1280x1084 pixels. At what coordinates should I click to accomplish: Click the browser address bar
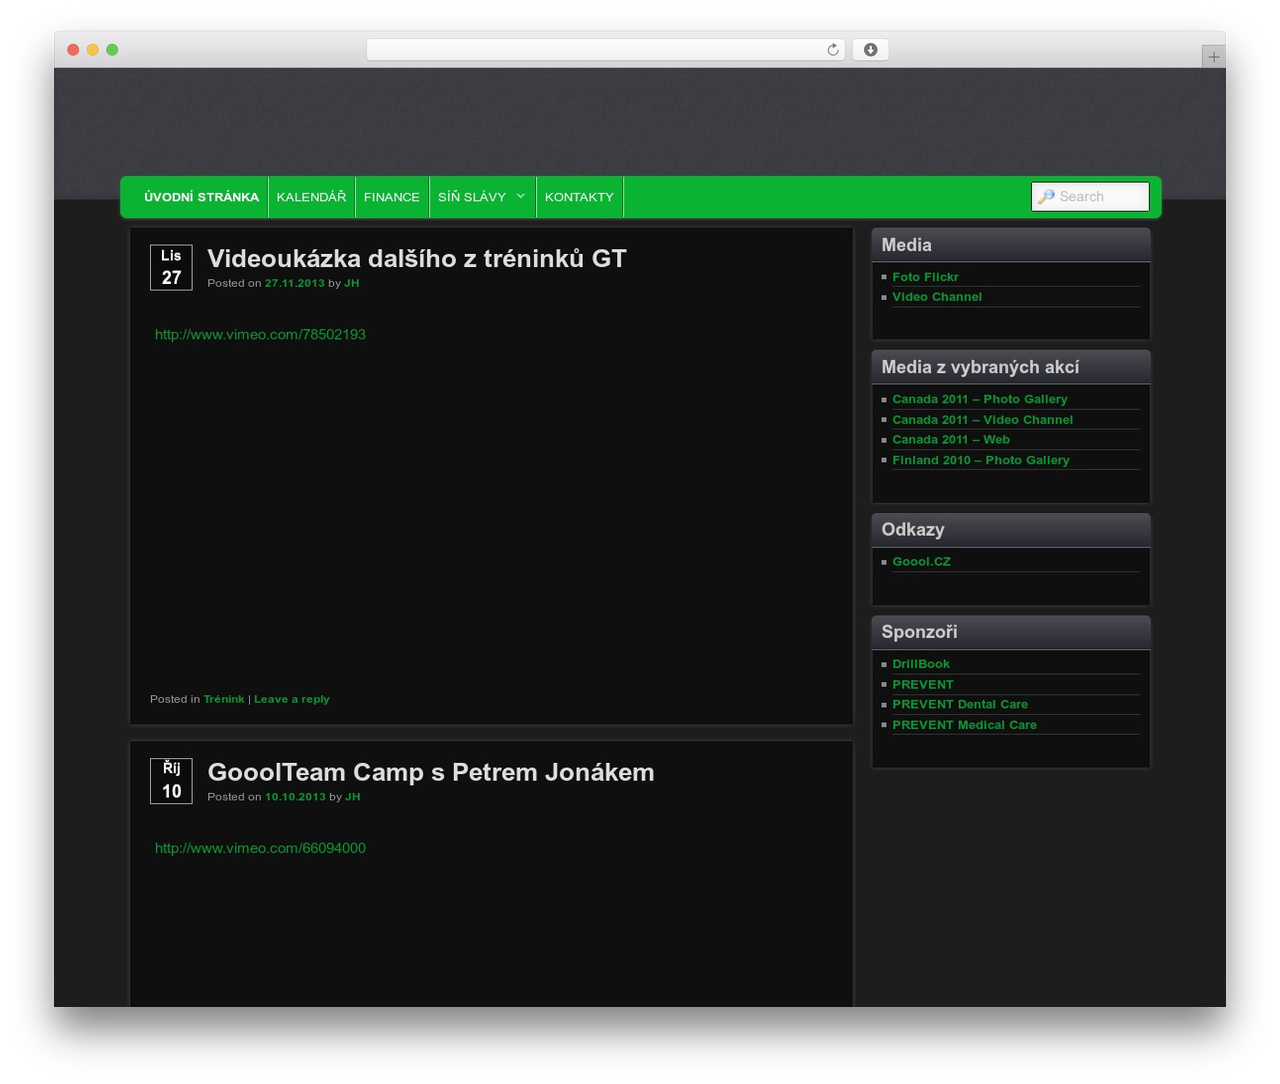(x=605, y=50)
